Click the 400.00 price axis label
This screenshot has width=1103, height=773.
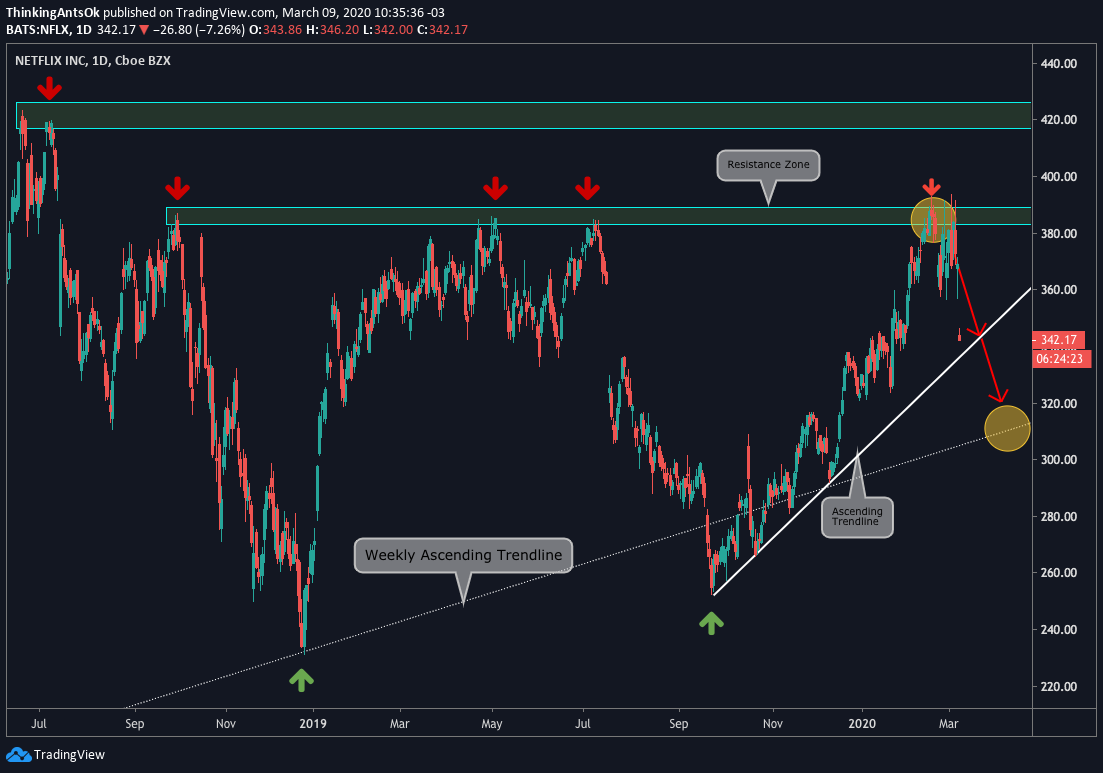coord(1059,177)
